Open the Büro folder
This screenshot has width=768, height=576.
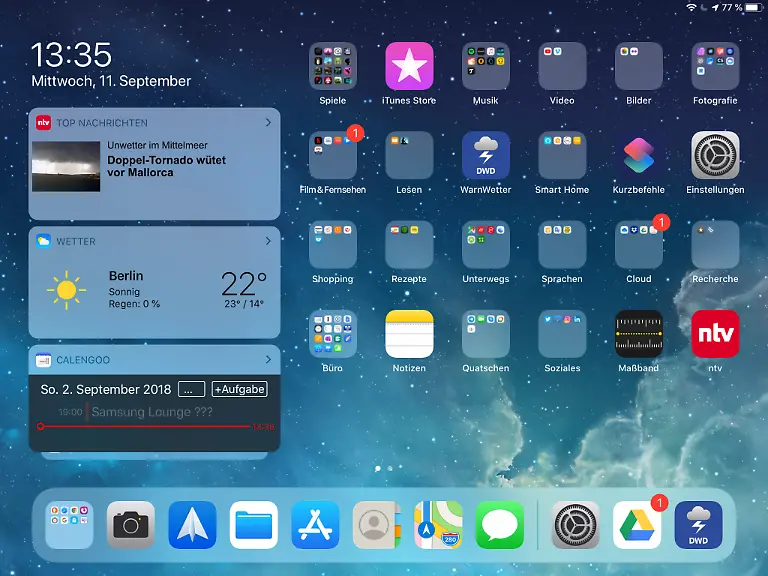coord(333,334)
